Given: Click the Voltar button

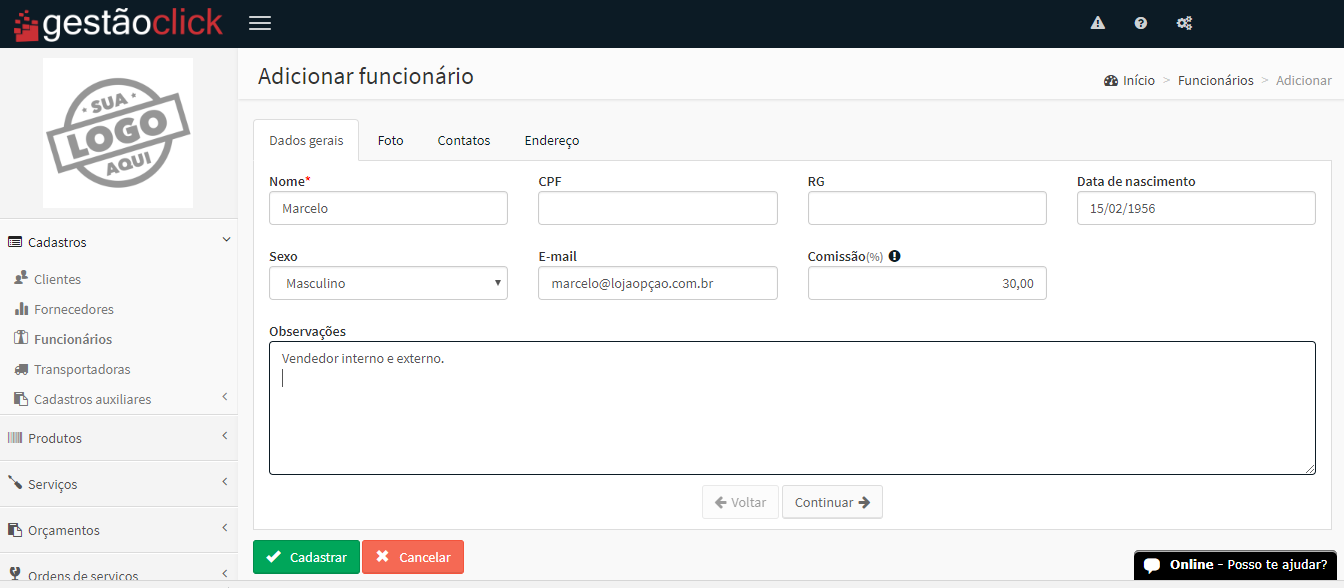Looking at the screenshot, I should coord(740,502).
